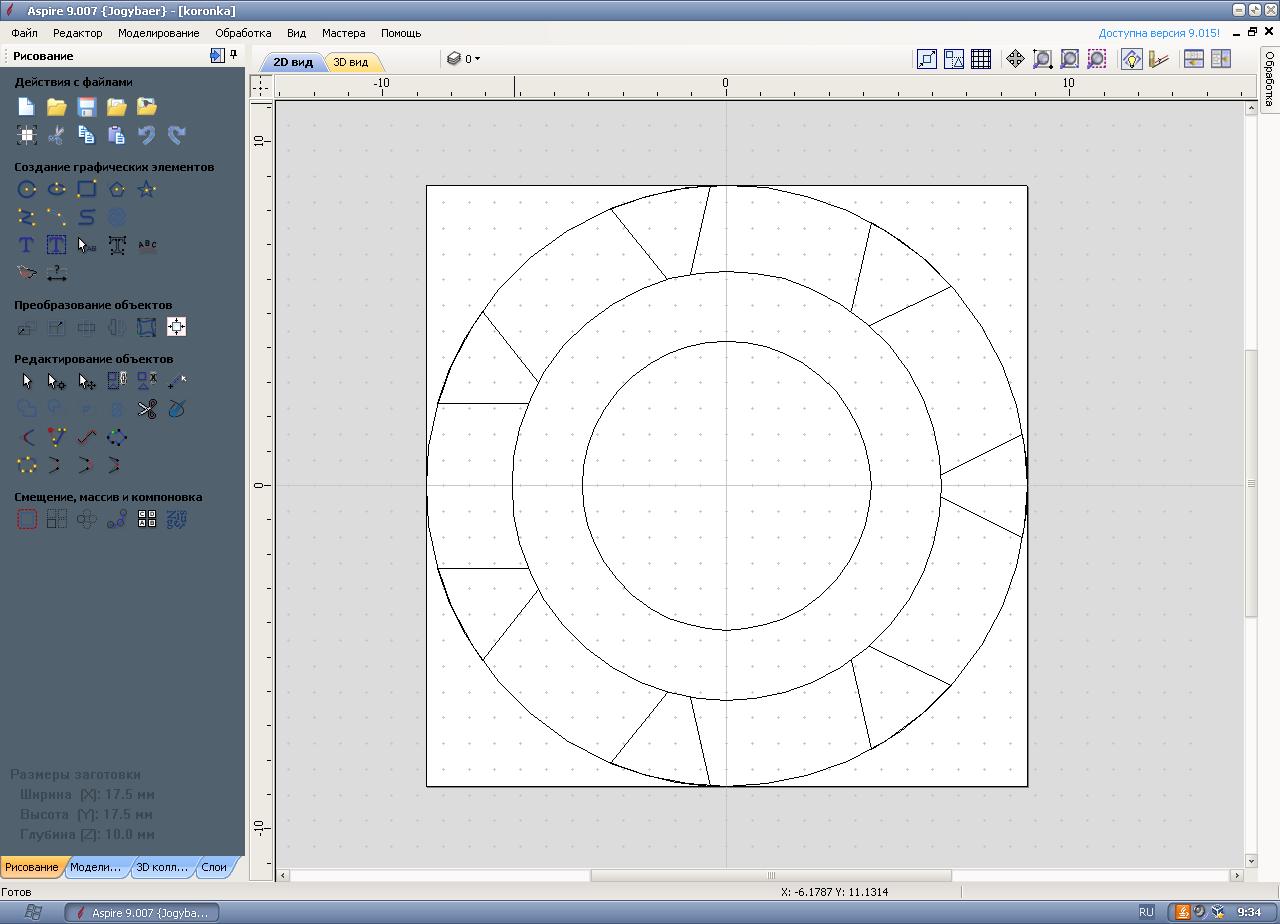
Task: Switch to the Слои panel tab
Action: point(214,867)
